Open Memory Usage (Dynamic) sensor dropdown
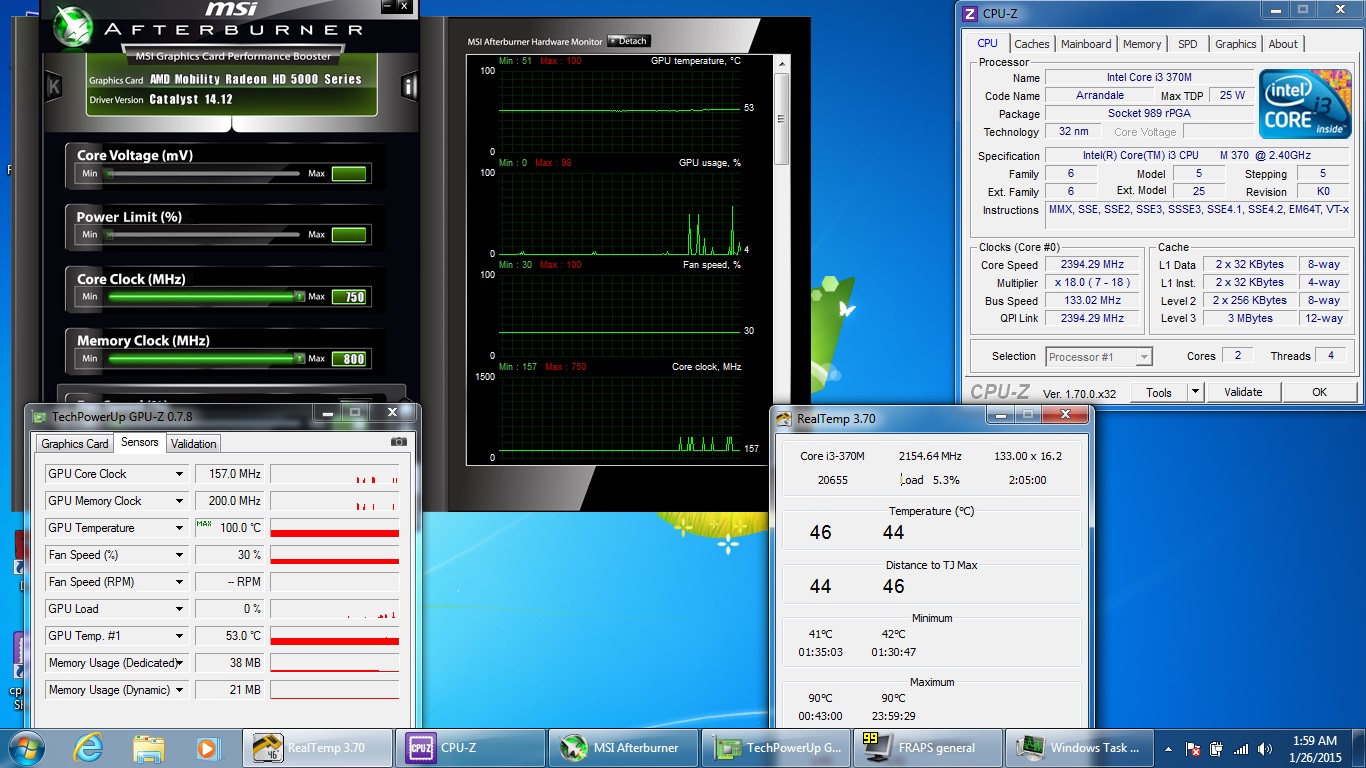The image size is (1366, 768). pos(180,690)
